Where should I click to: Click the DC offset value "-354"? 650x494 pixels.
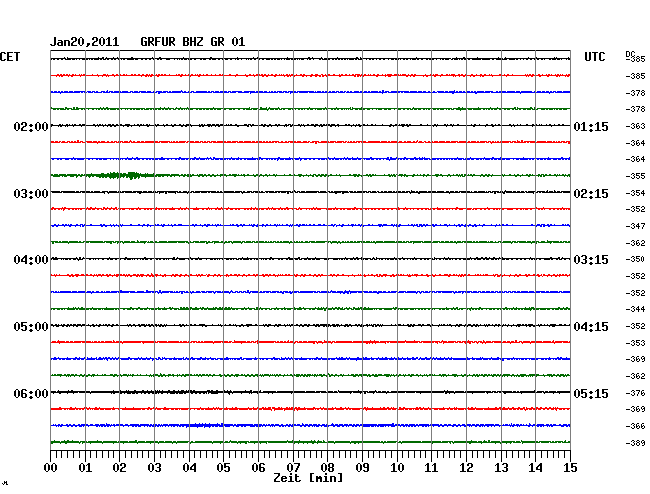[x=635, y=193]
